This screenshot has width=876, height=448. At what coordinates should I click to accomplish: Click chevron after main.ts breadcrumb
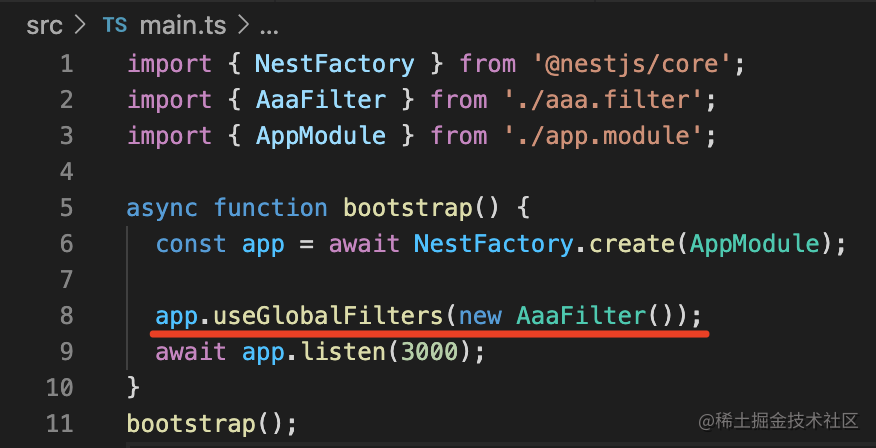(x=242, y=26)
